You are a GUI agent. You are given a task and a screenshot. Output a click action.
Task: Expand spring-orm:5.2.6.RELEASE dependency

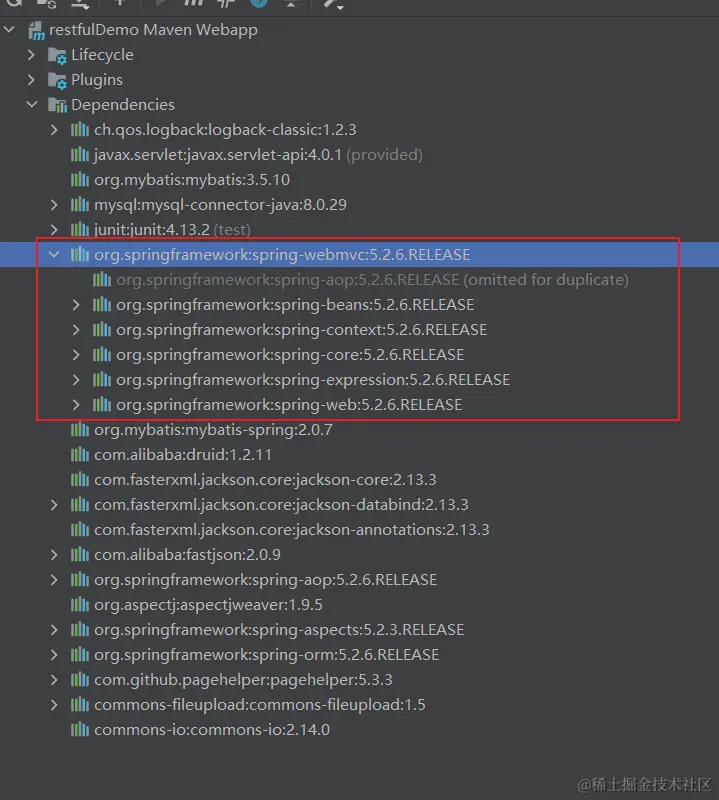pyautogui.click(x=54, y=655)
